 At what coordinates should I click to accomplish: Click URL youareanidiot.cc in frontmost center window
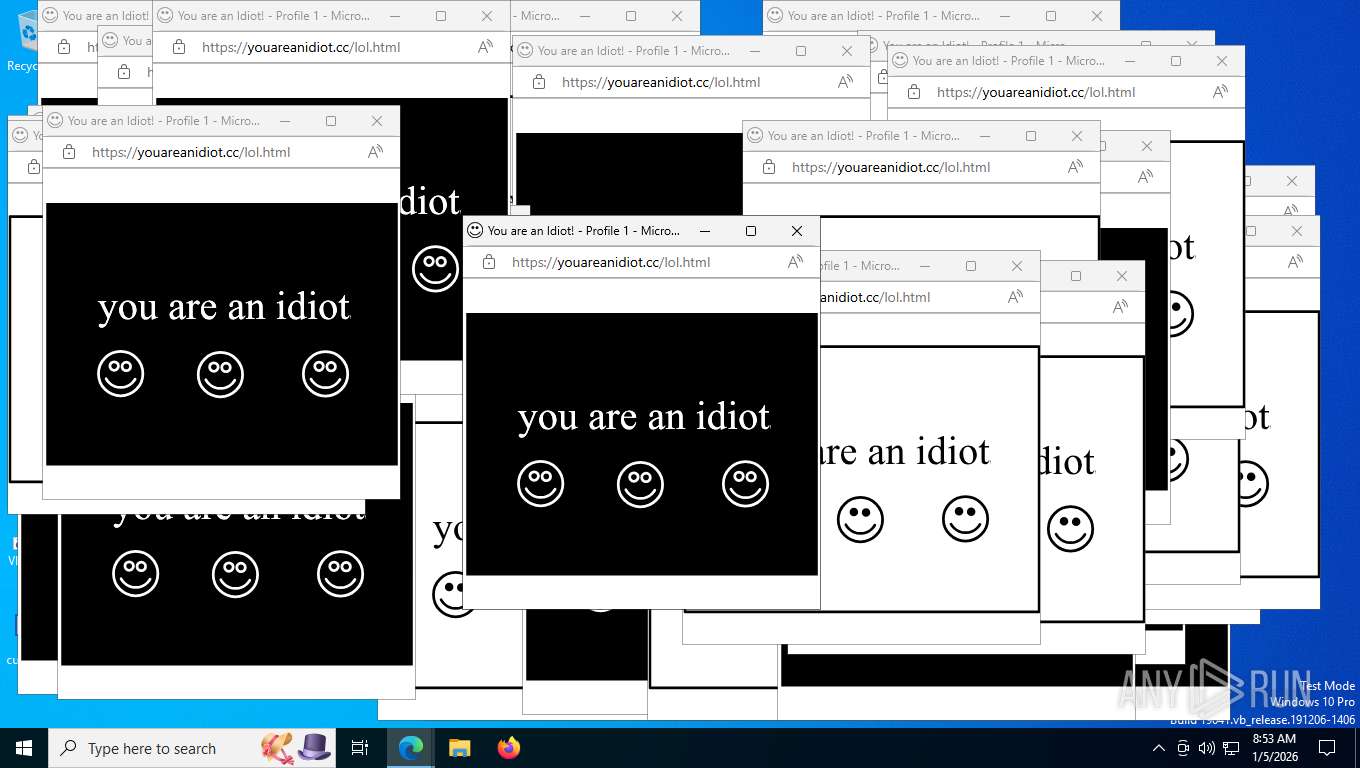pyautogui.click(x=611, y=262)
